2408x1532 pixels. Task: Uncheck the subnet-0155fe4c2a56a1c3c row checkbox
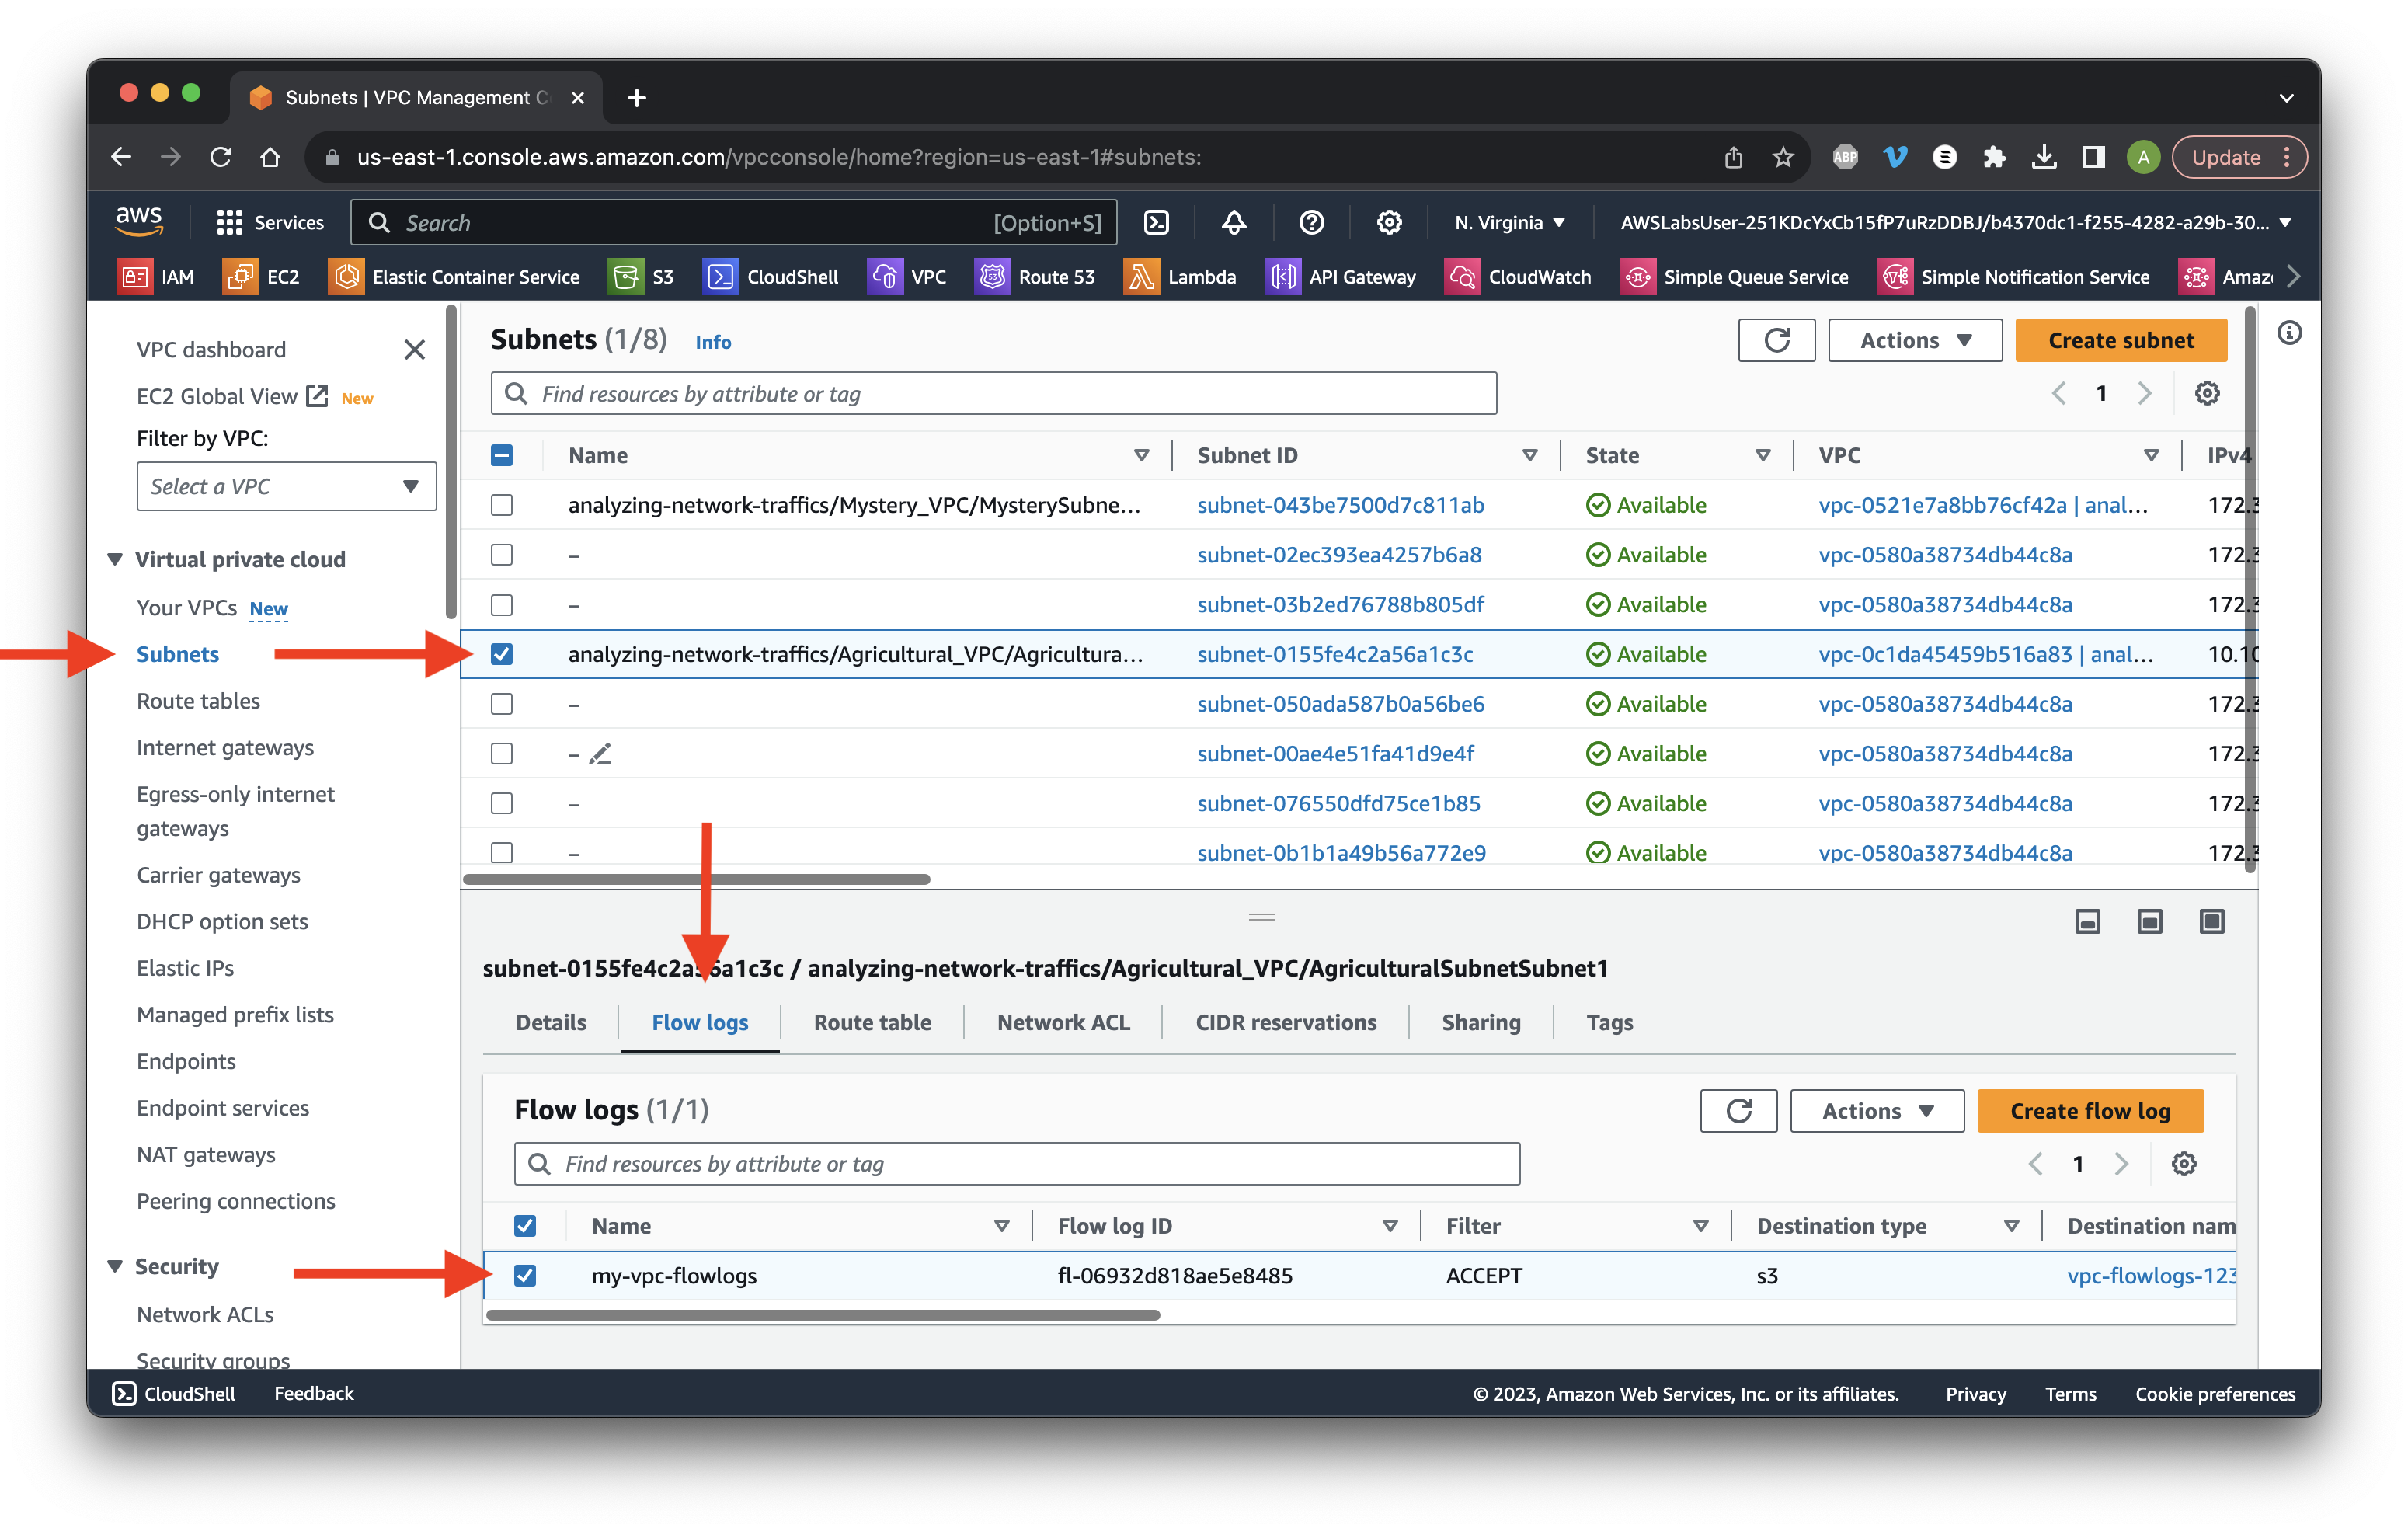coord(502,654)
